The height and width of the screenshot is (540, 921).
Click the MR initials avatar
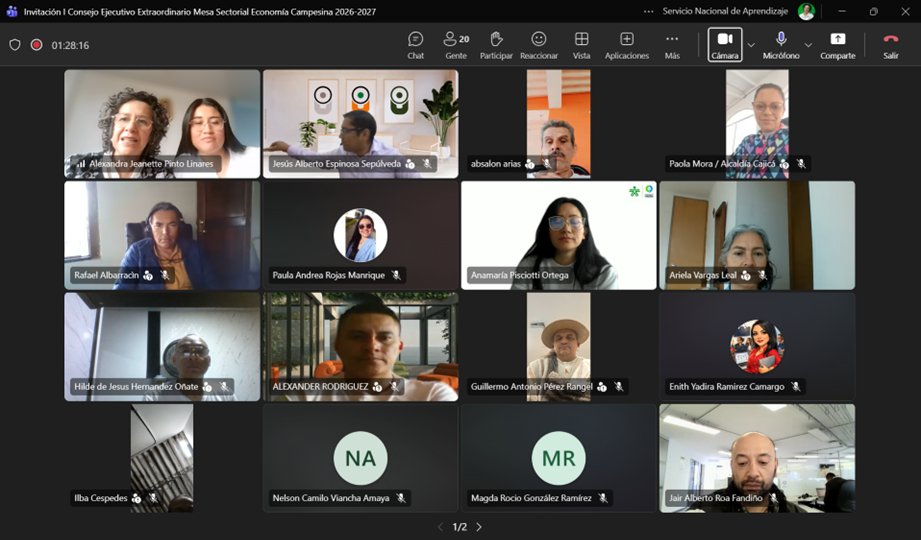click(x=559, y=458)
